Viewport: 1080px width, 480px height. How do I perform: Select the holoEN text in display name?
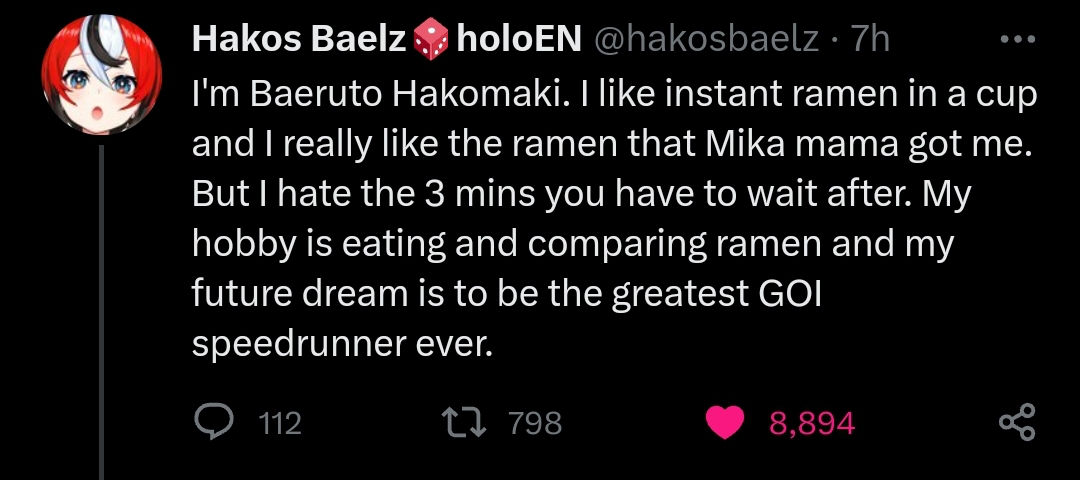[x=519, y=41]
